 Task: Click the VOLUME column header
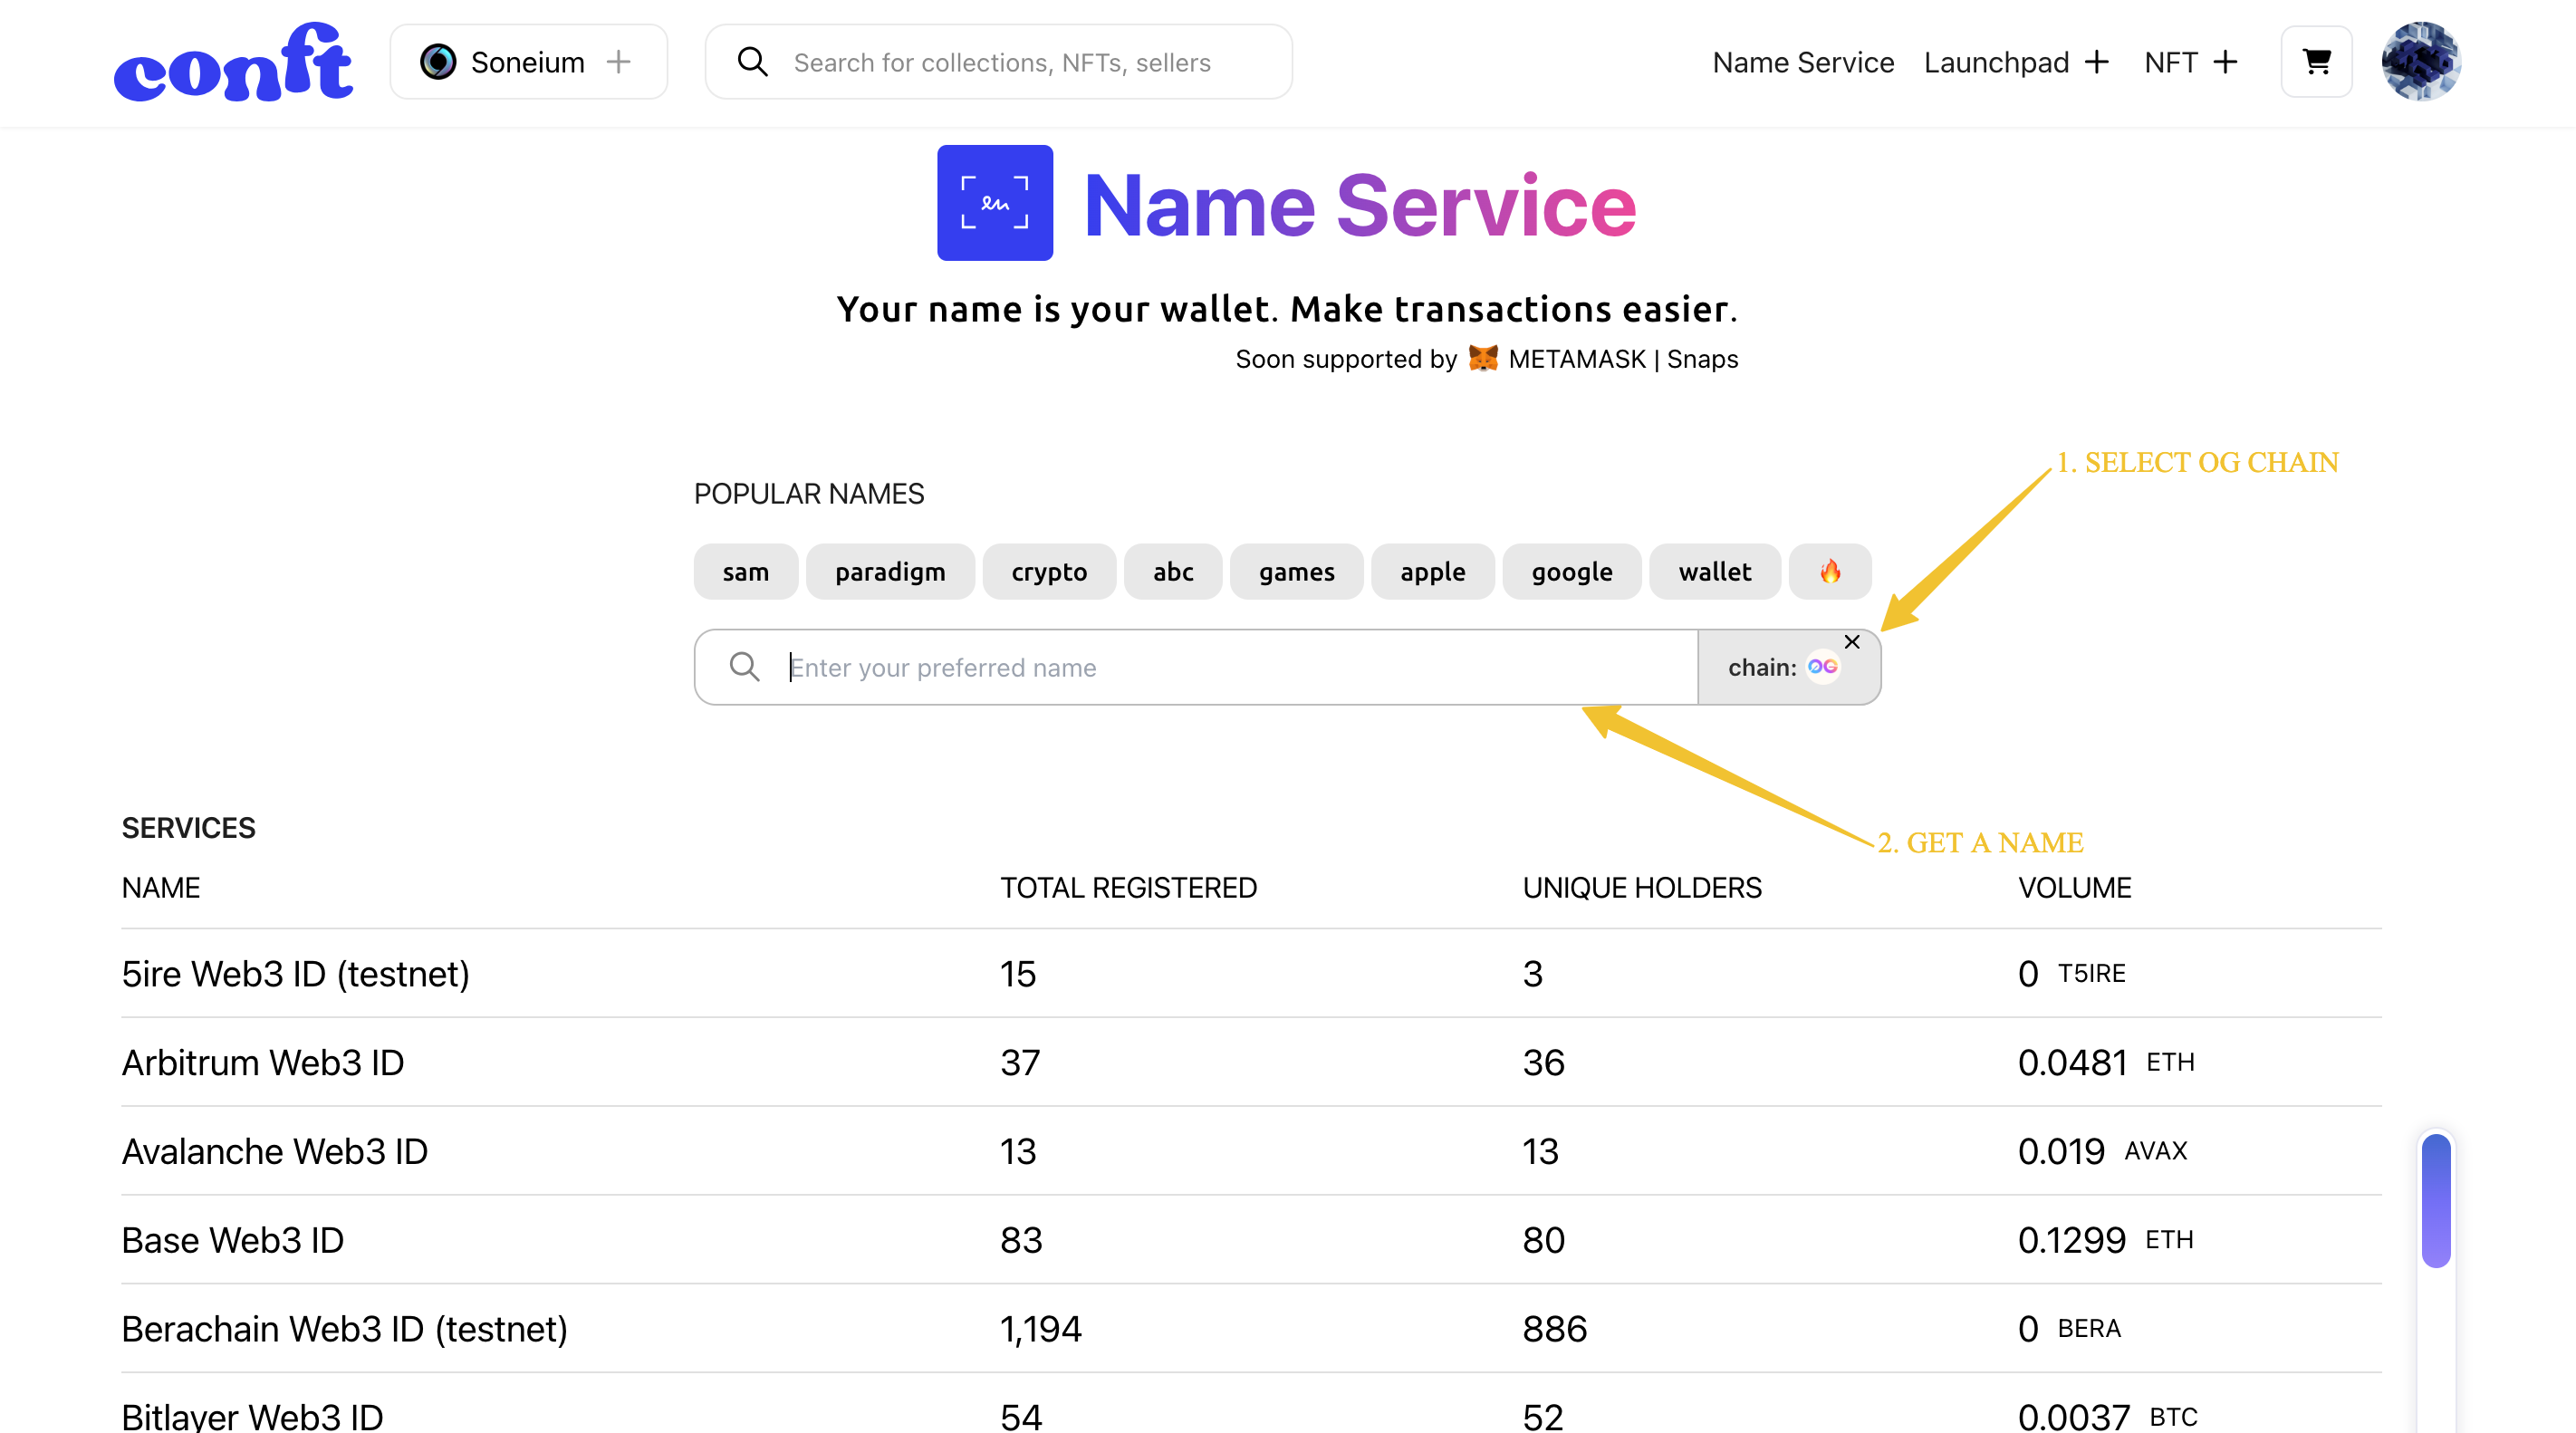coord(2074,888)
